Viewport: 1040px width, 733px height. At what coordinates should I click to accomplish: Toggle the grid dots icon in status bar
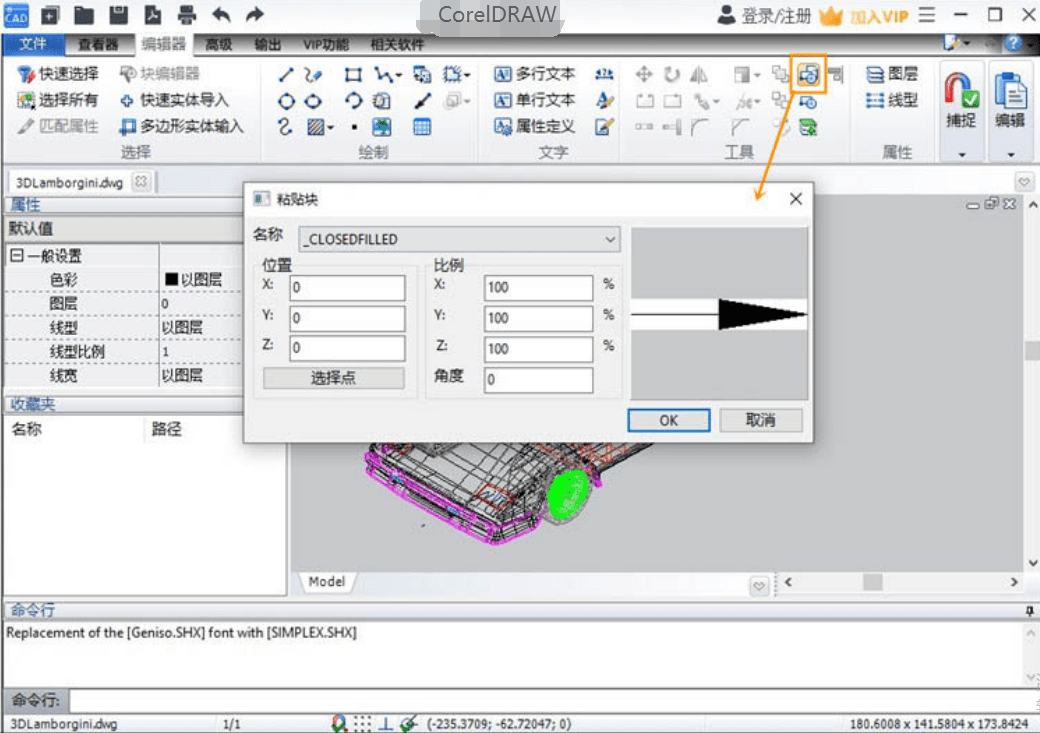coord(363,723)
